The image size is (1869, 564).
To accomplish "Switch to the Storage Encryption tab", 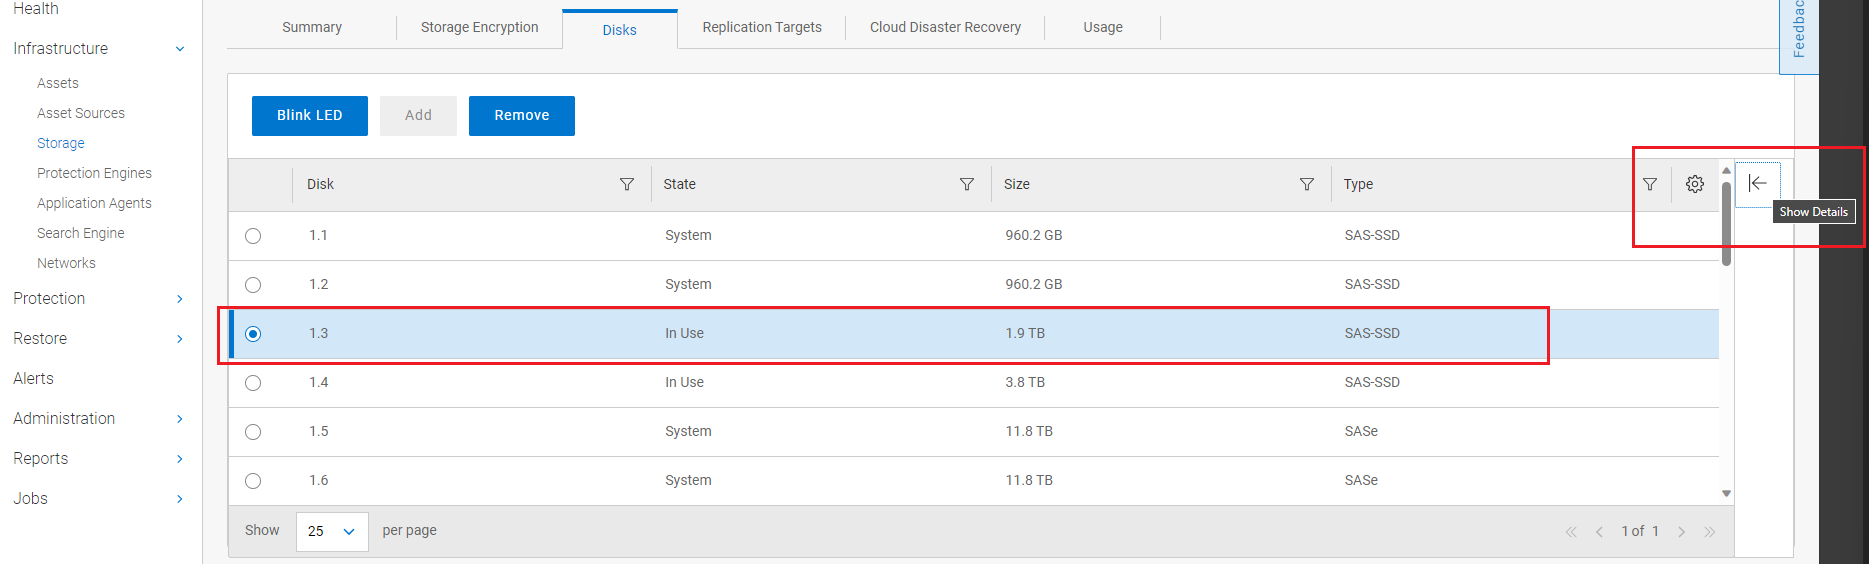I will click(x=479, y=27).
